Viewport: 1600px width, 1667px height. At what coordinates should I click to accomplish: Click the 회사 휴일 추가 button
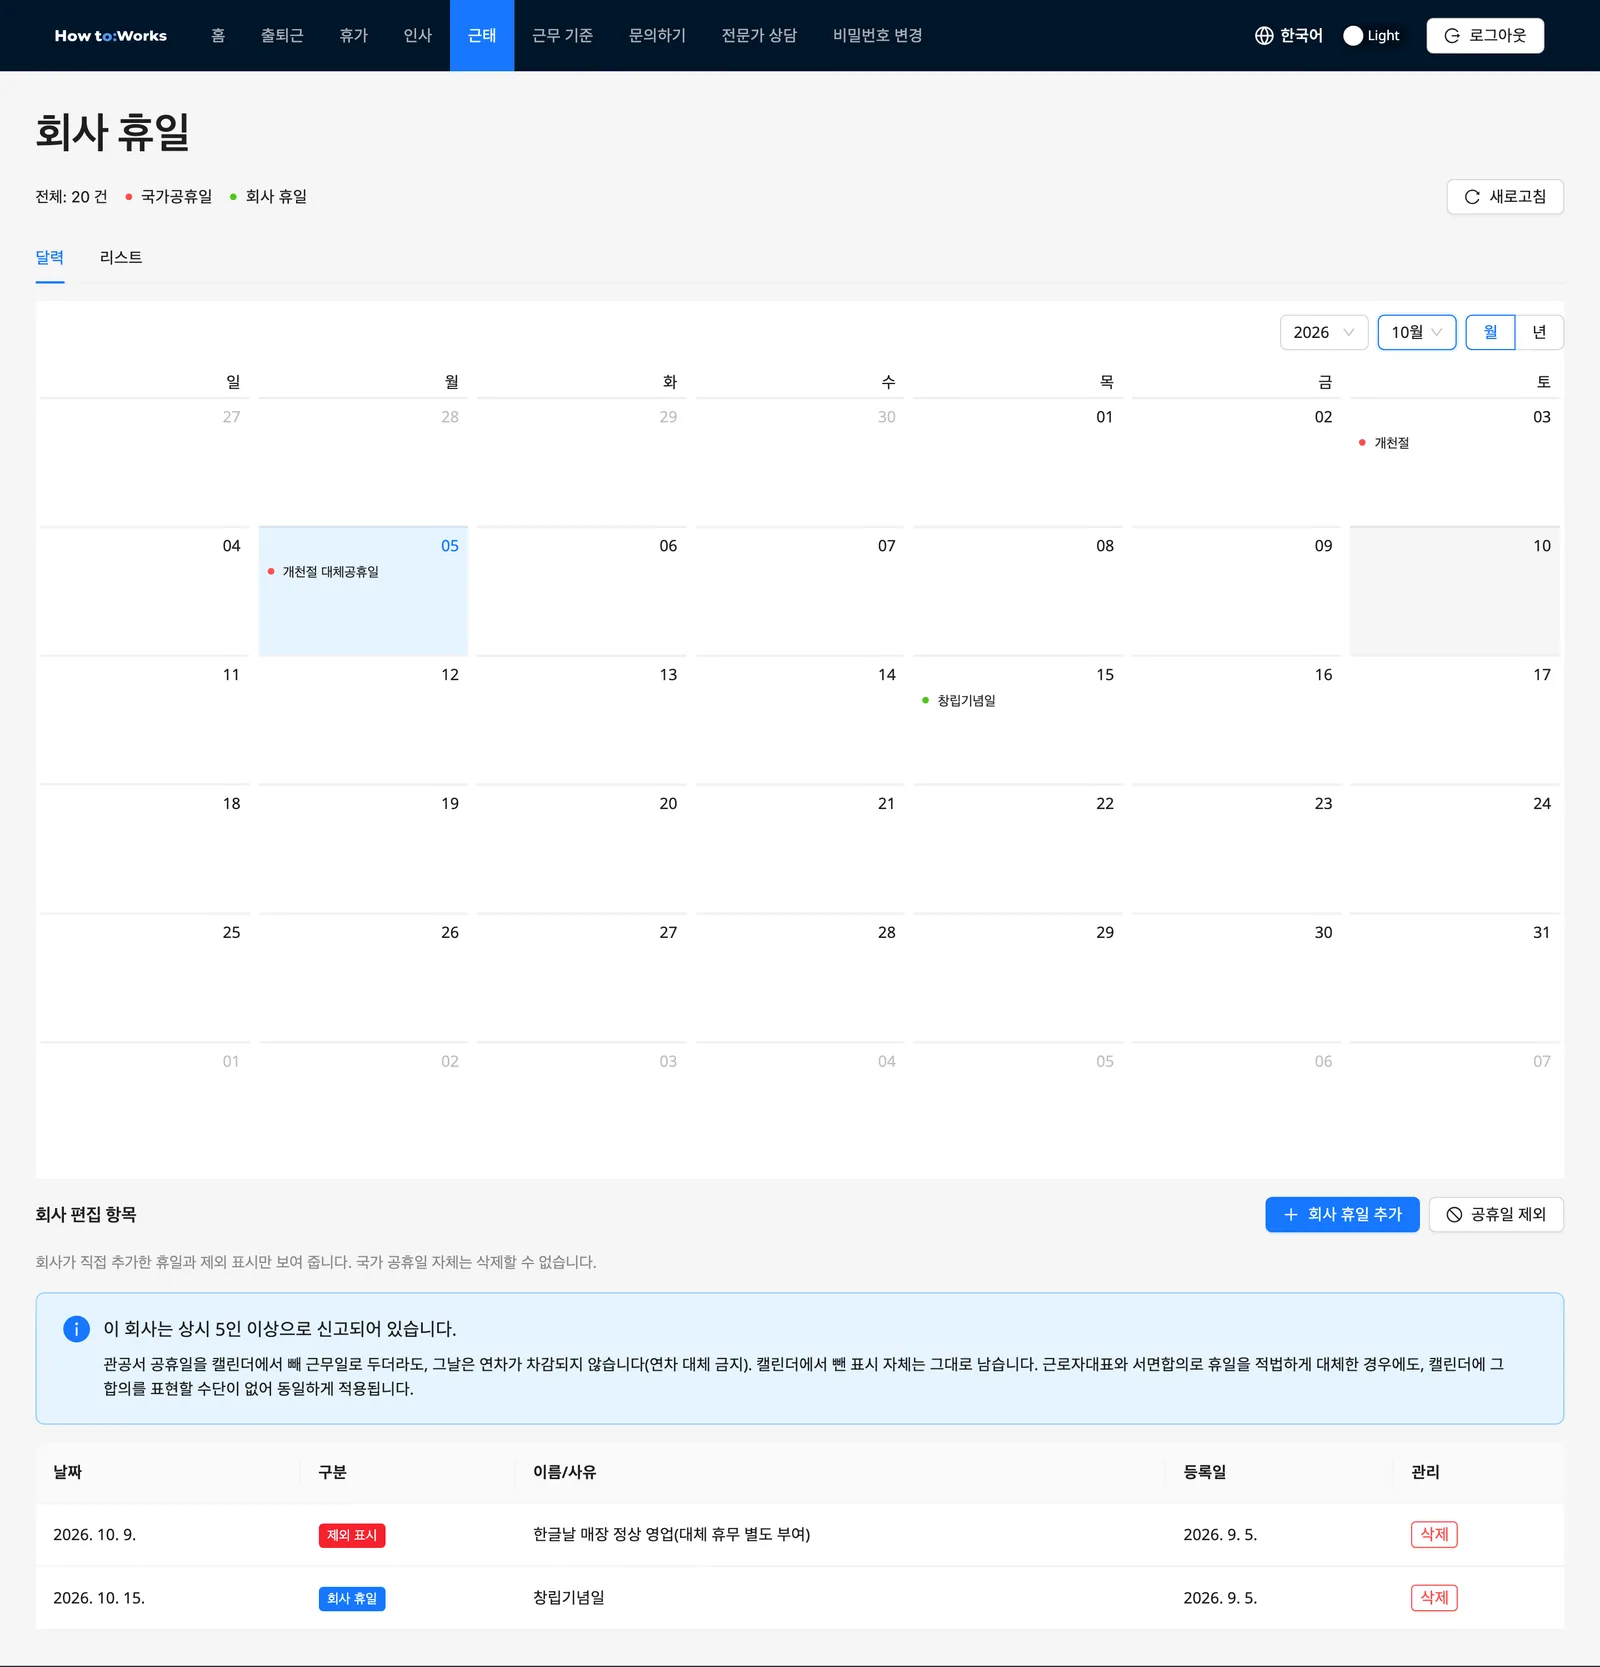(x=1342, y=1215)
